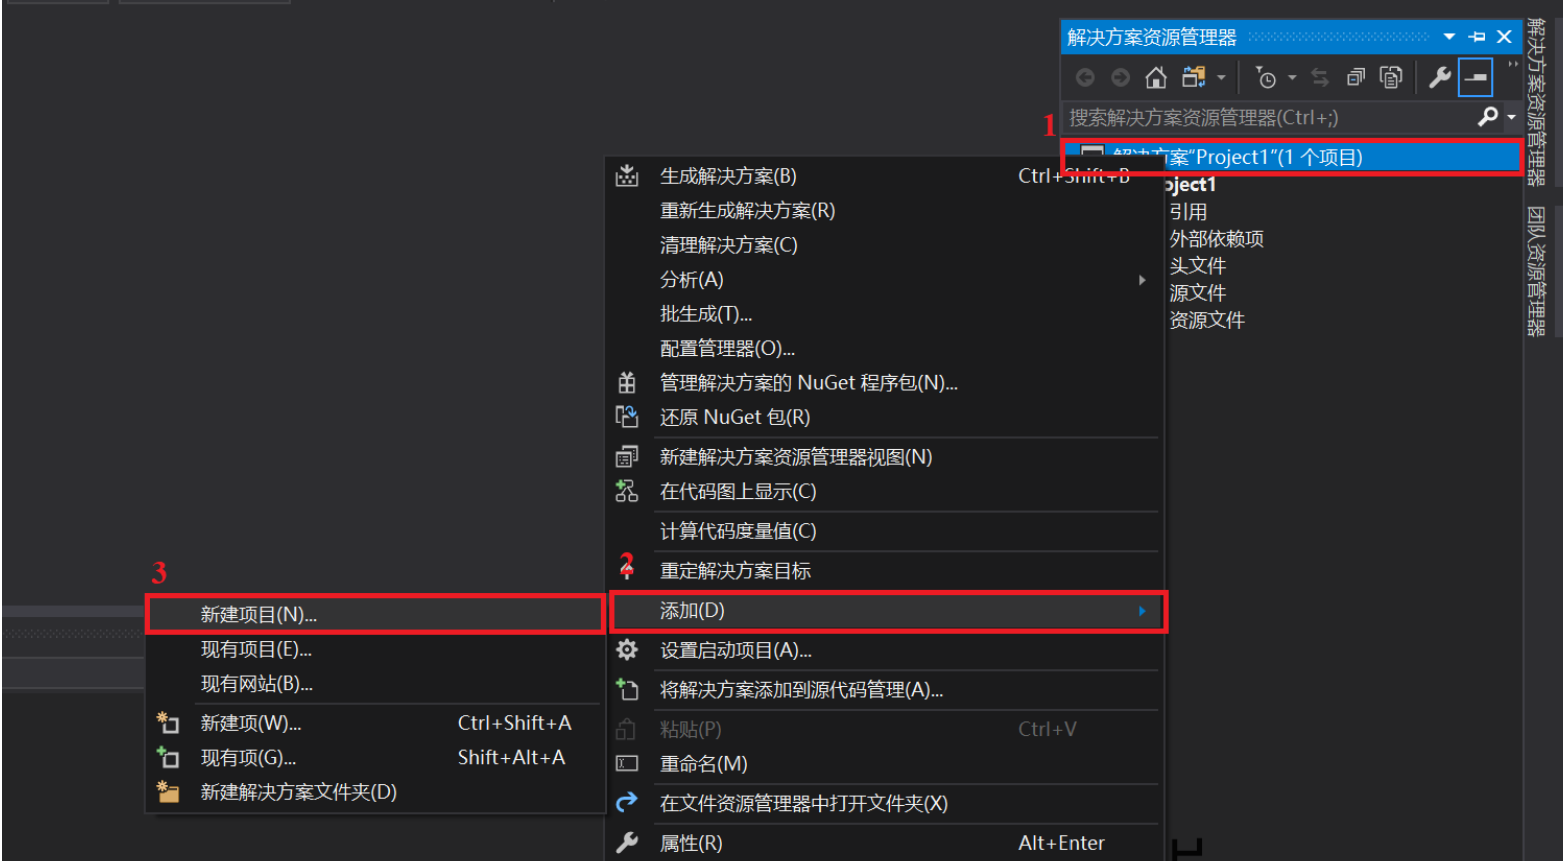The height and width of the screenshot is (861, 1563).
Task: Choose 设置启动项目(A)...
Action: [x=885, y=651]
